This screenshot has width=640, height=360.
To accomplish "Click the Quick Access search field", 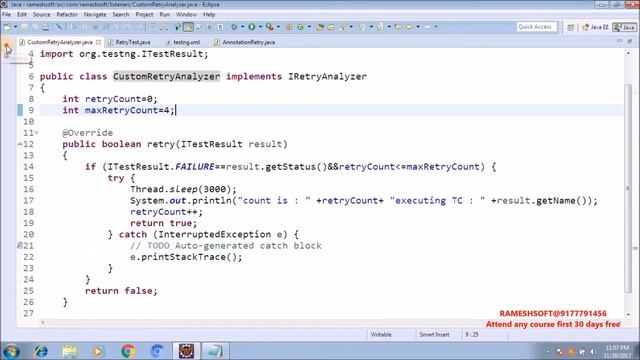I will click(536, 27).
